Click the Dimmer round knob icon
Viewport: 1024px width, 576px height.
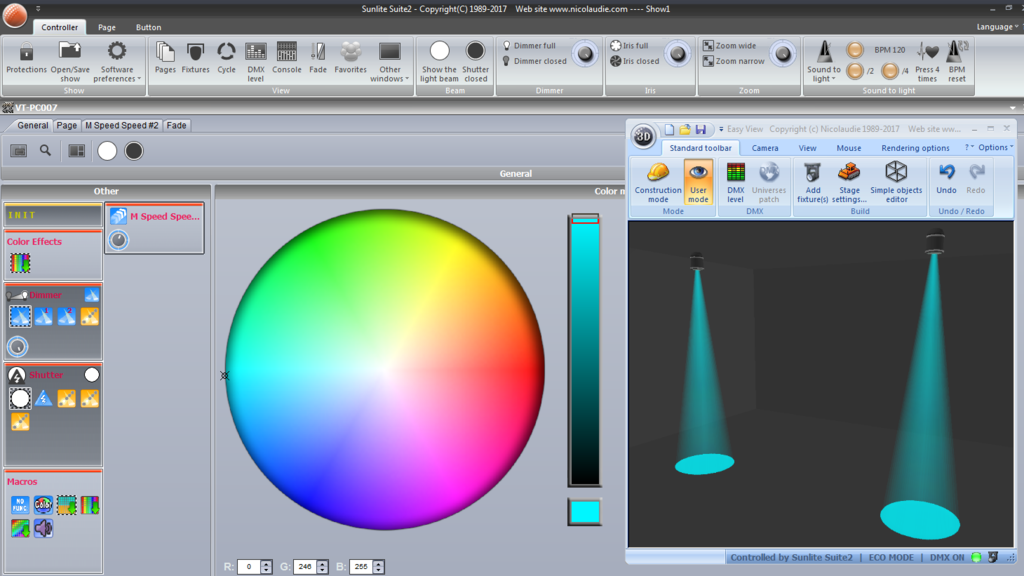pos(18,346)
